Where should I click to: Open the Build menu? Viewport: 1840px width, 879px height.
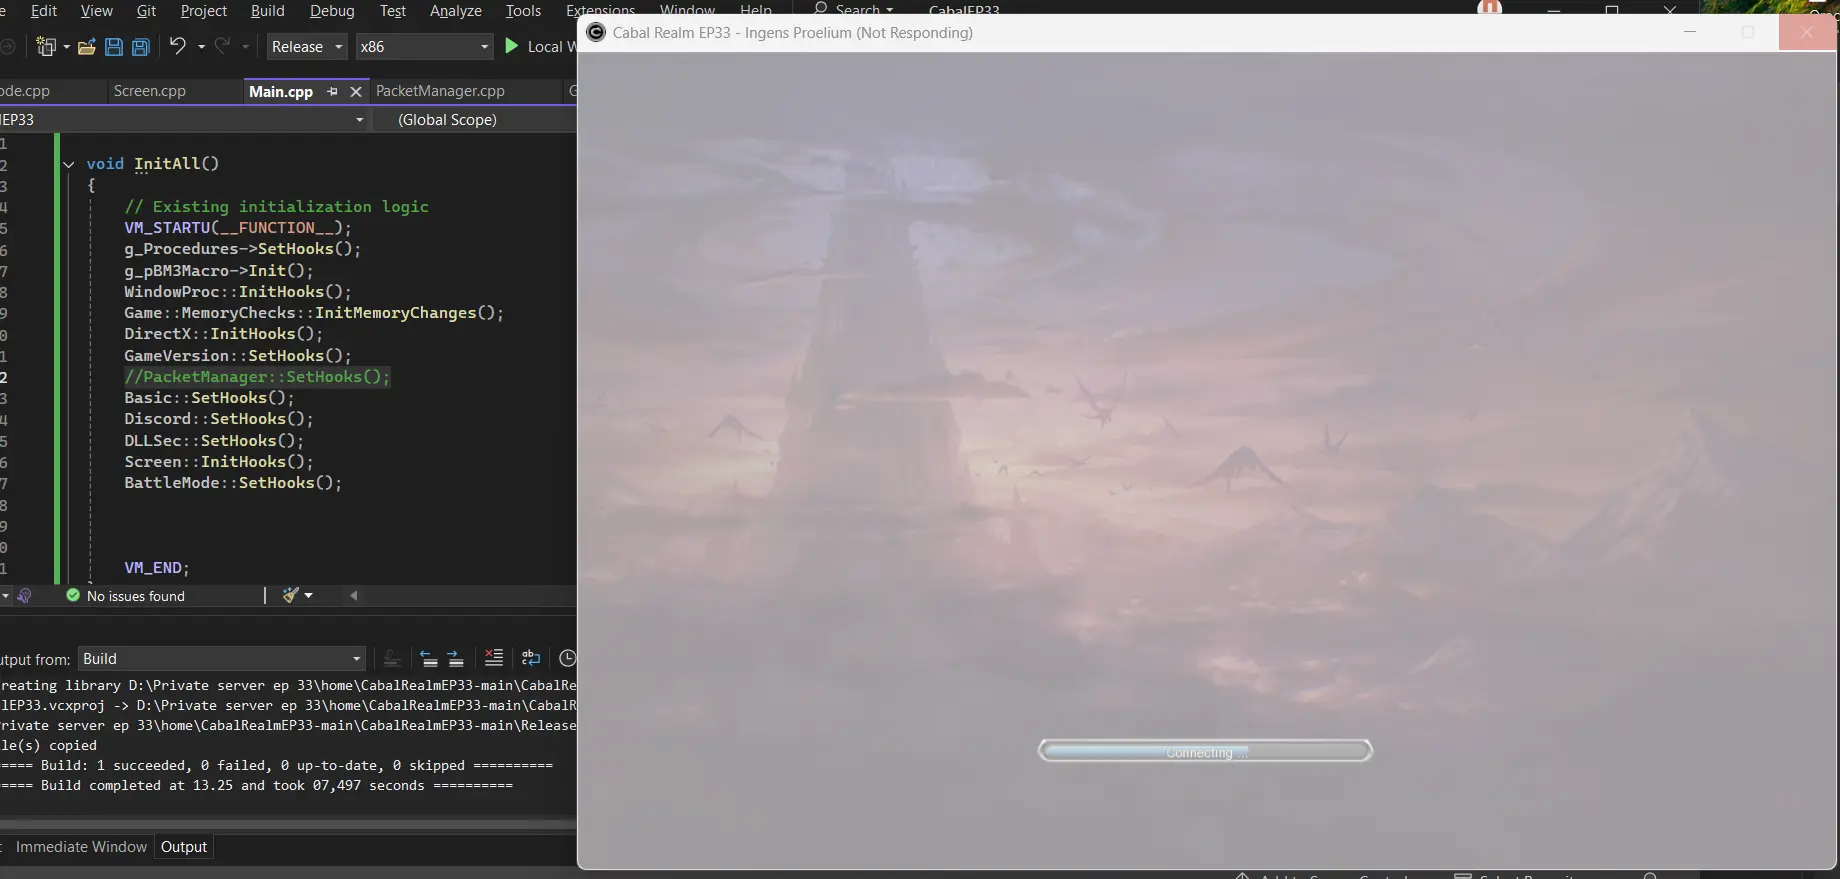267,11
